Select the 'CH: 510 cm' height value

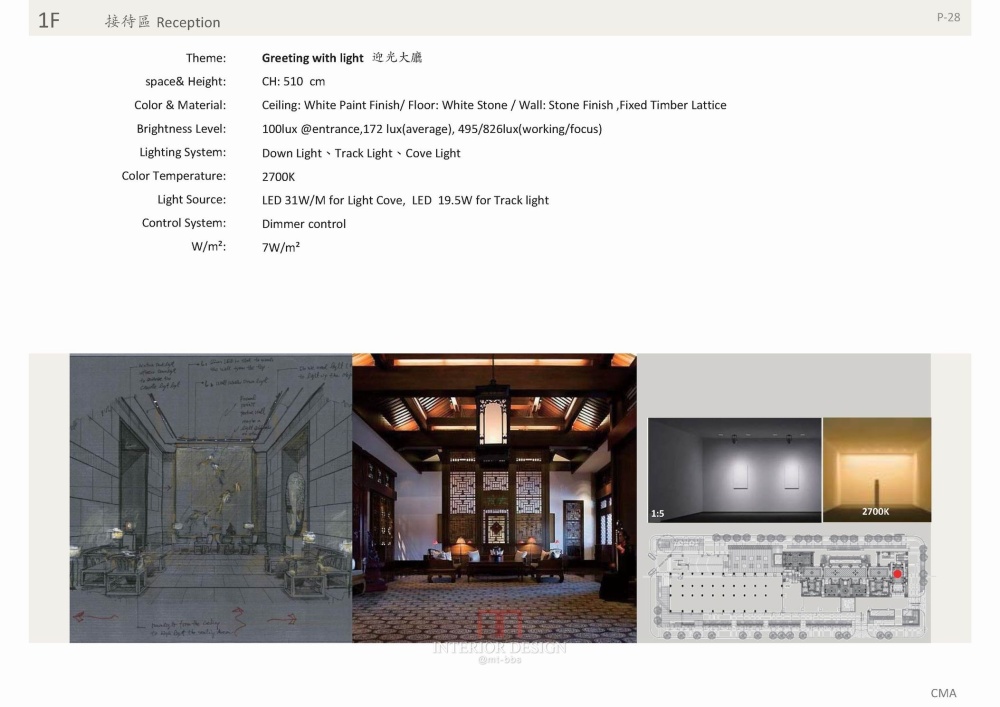coord(293,82)
